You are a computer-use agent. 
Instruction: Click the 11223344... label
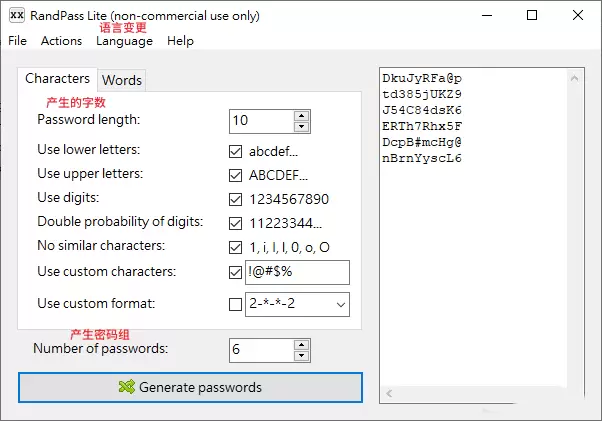point(286,223)
